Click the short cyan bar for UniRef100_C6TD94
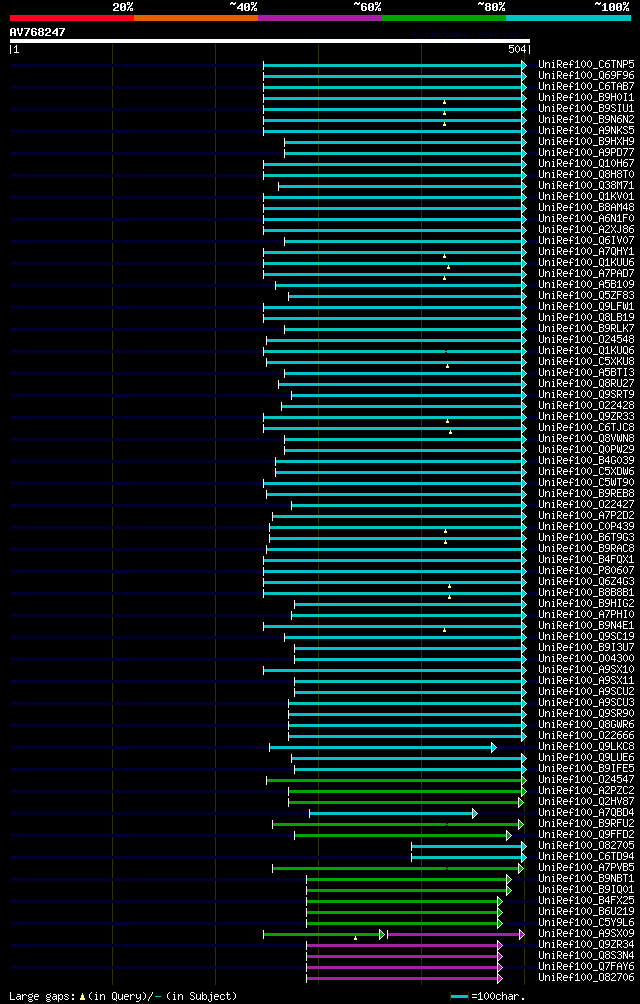640x1004 pixels. [469, 858]
